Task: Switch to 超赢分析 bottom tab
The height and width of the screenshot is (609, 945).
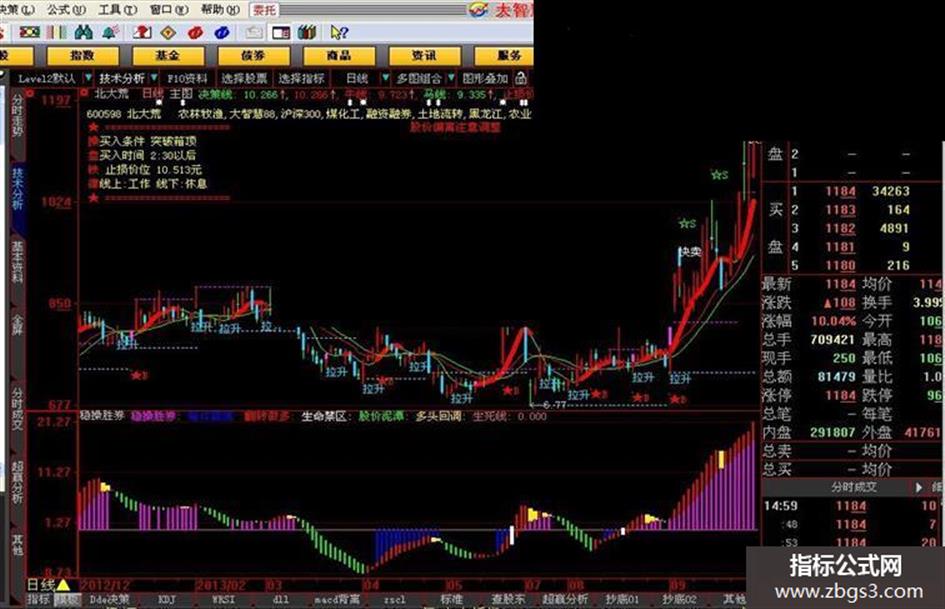Action: pos(565,599)
